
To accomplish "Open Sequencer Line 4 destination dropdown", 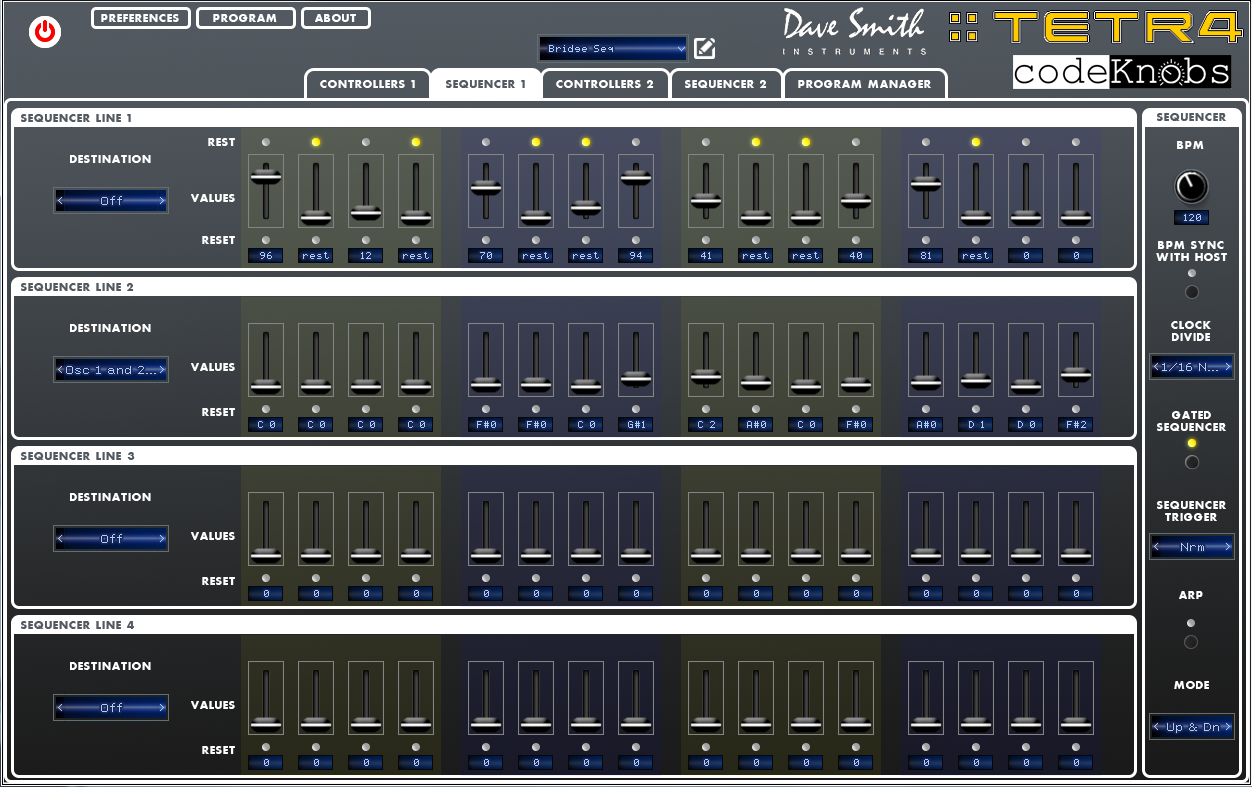I will 111,708.
